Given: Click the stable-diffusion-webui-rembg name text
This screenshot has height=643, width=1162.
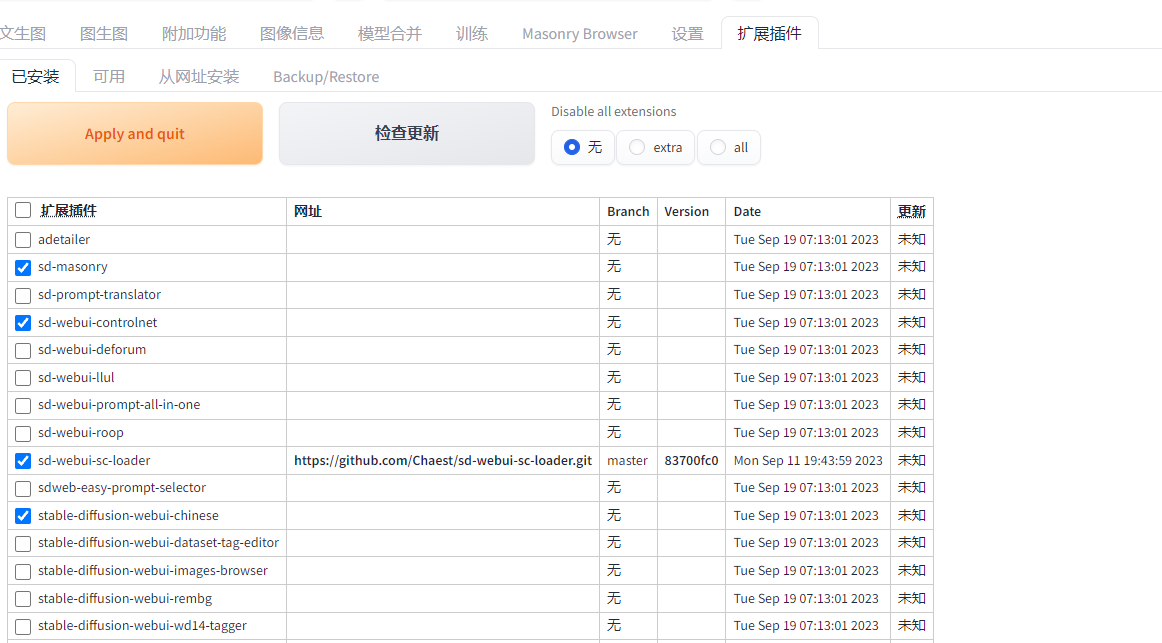Looking at the screenshot, I should tap(124, 598).
